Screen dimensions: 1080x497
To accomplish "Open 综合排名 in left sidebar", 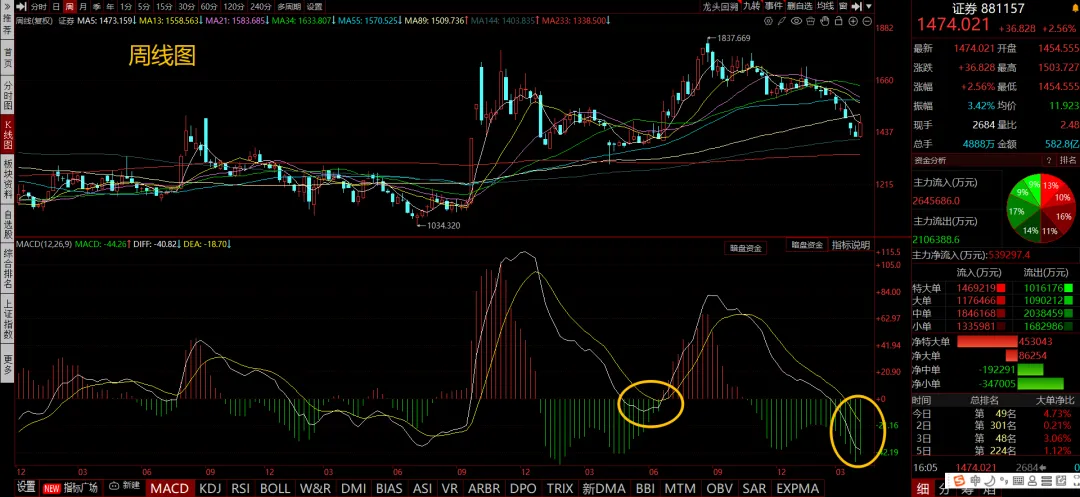I will 8,268.
